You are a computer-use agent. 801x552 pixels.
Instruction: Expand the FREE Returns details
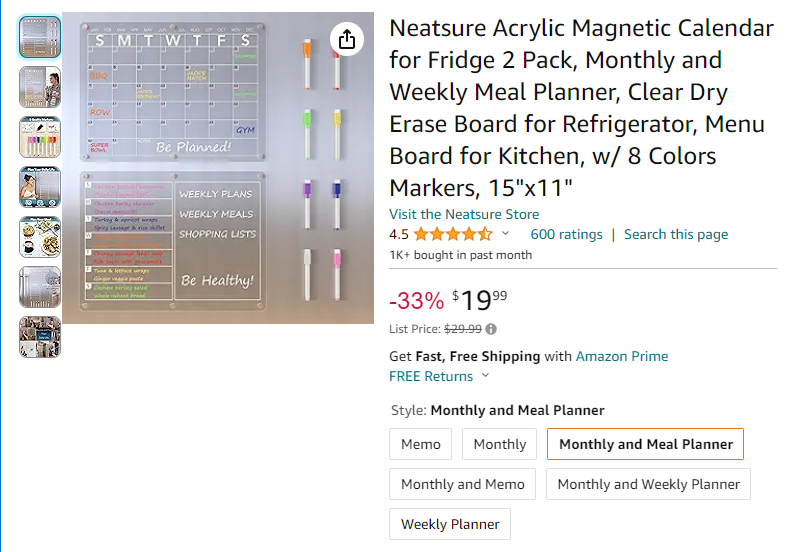(485, 376)
